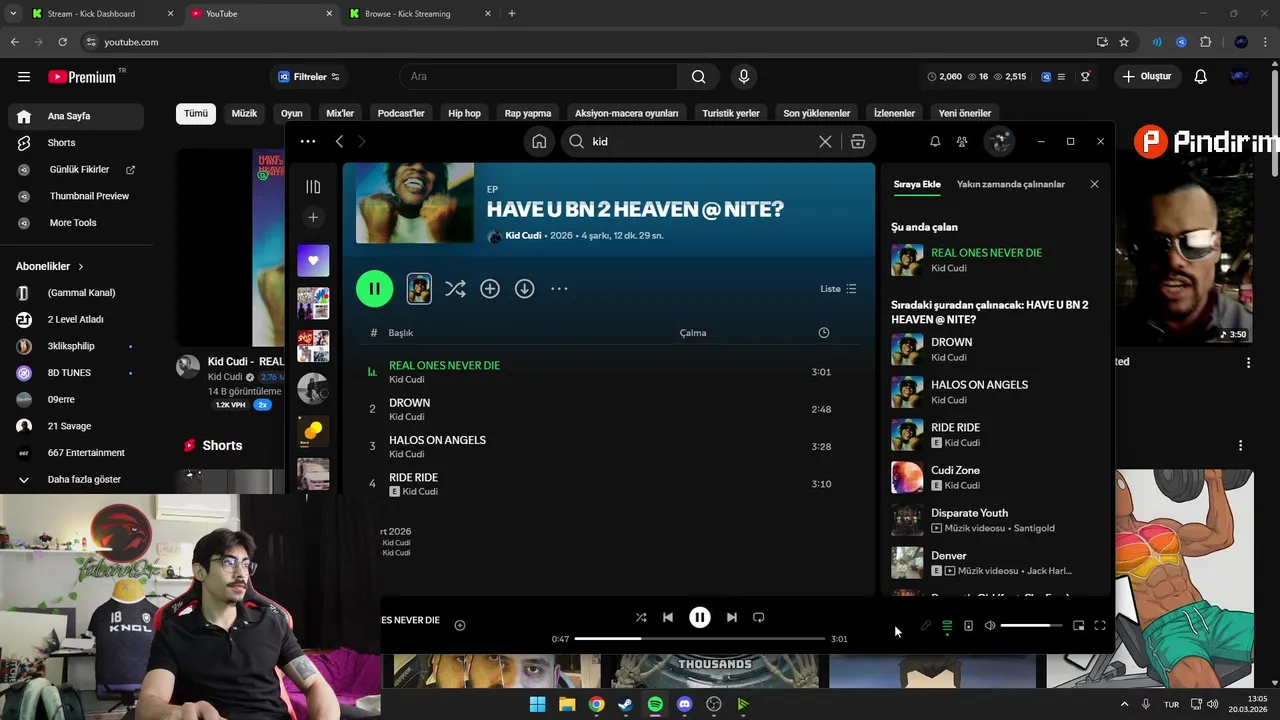The height and width of the screenshot is (720, 1280).
Task: Open Spotify notifications bell
Action: click(935, 142)
